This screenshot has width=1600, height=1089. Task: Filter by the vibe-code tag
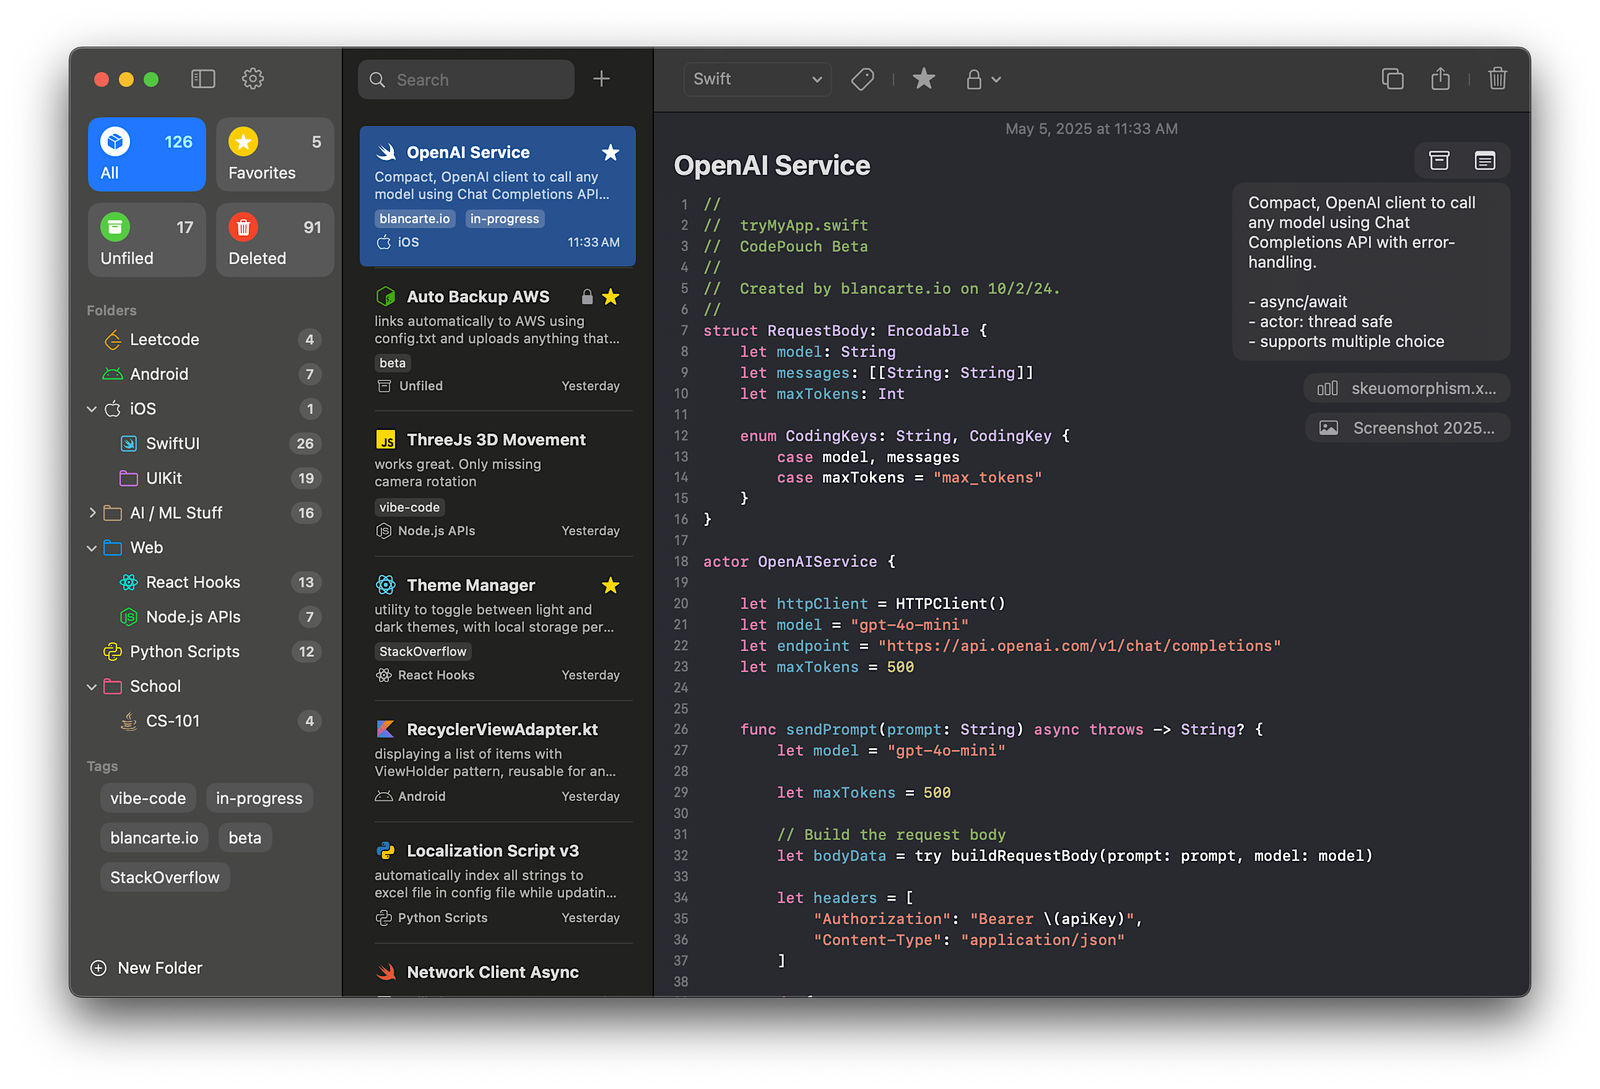pyautogui.click(x=148, y=798)
